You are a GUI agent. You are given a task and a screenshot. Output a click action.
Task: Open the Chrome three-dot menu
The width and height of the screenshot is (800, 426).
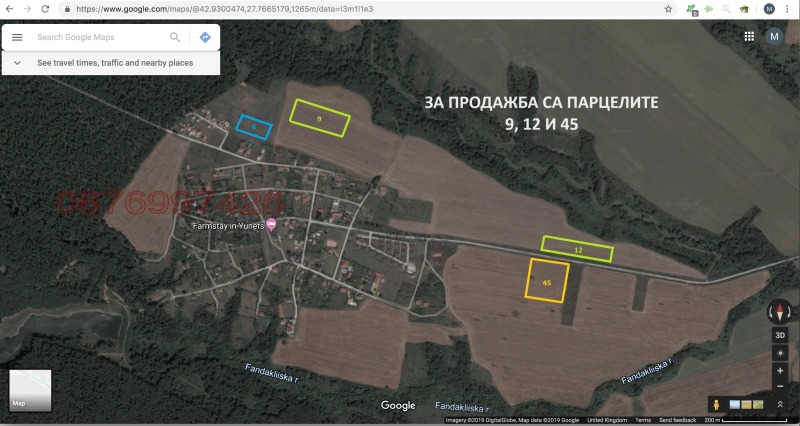click(x=788, y=8)
